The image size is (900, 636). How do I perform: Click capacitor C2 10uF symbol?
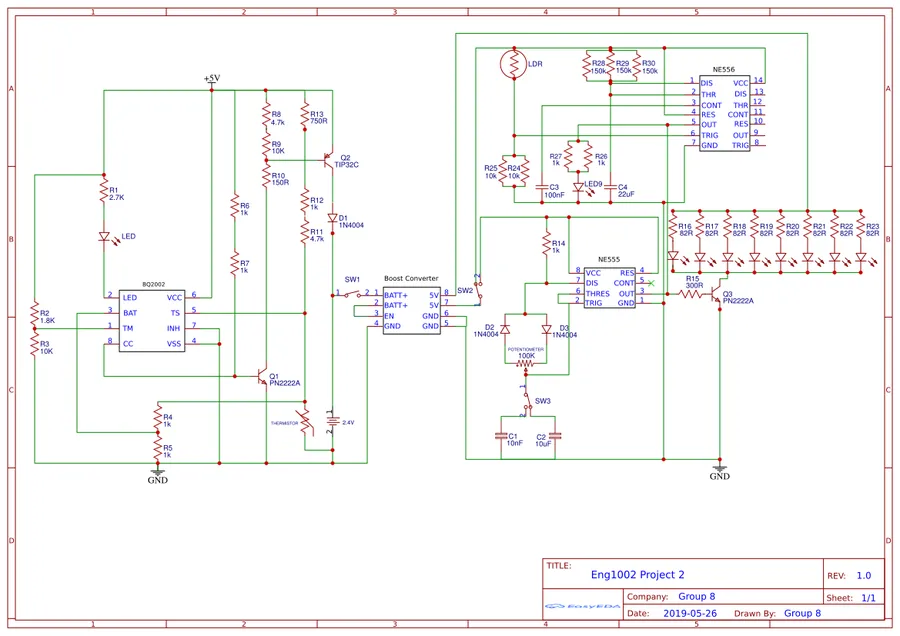pos(555,436)
